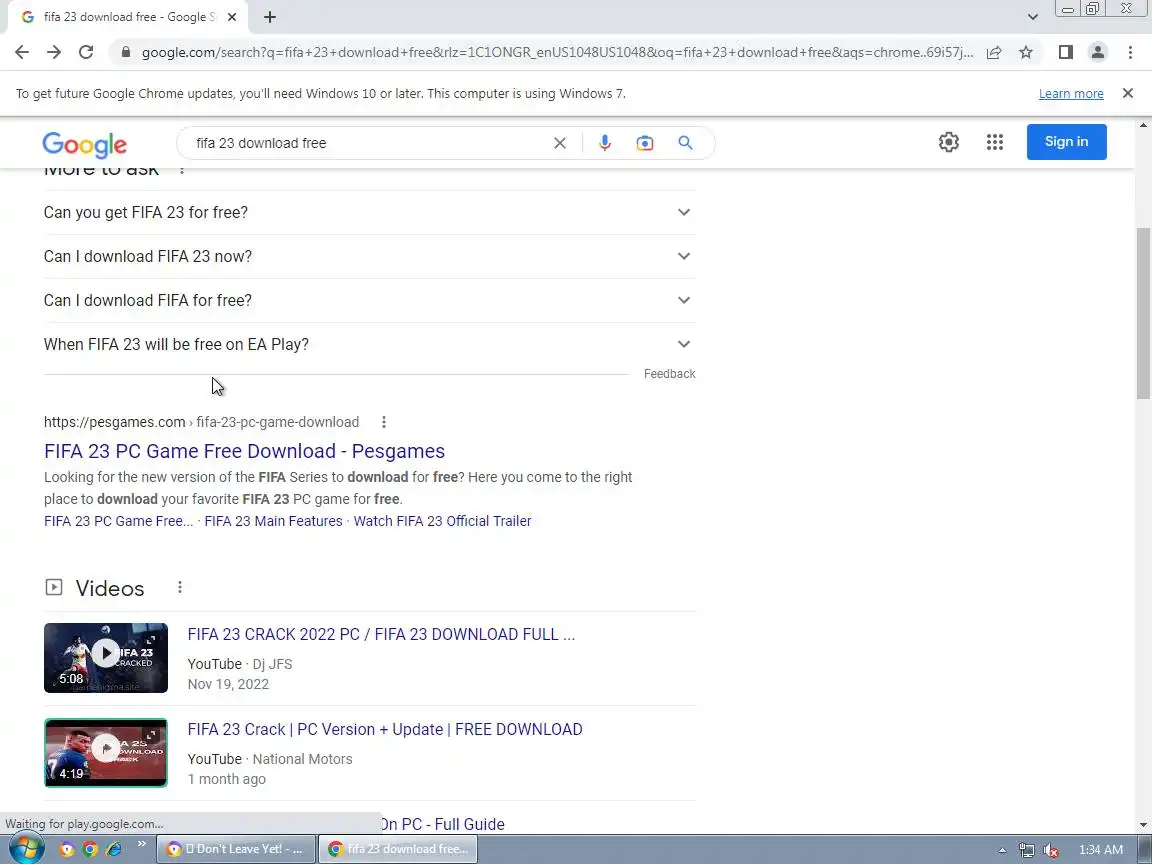Go back with the browser back arrow

(x=22, y=52)
